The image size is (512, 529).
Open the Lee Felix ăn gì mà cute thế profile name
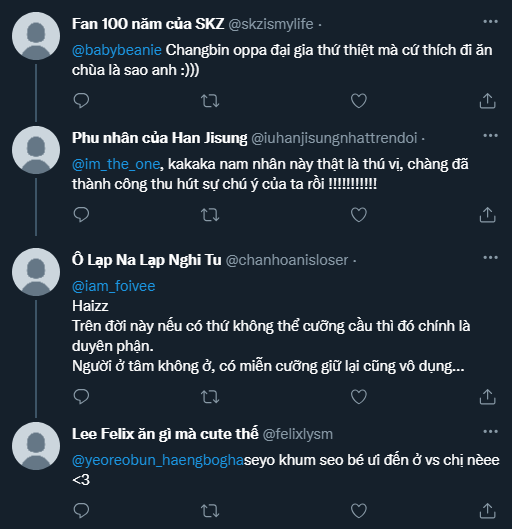(x=165, y=434)
